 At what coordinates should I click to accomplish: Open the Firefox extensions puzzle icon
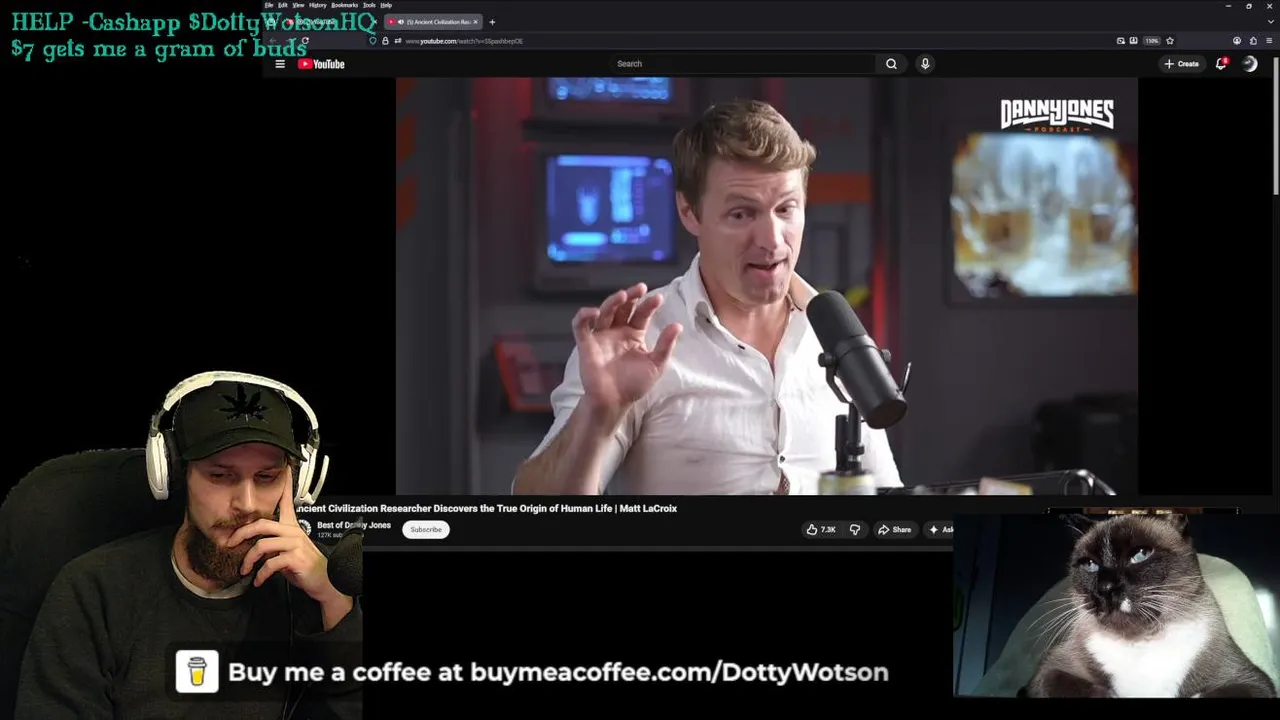click(1253, 41)
